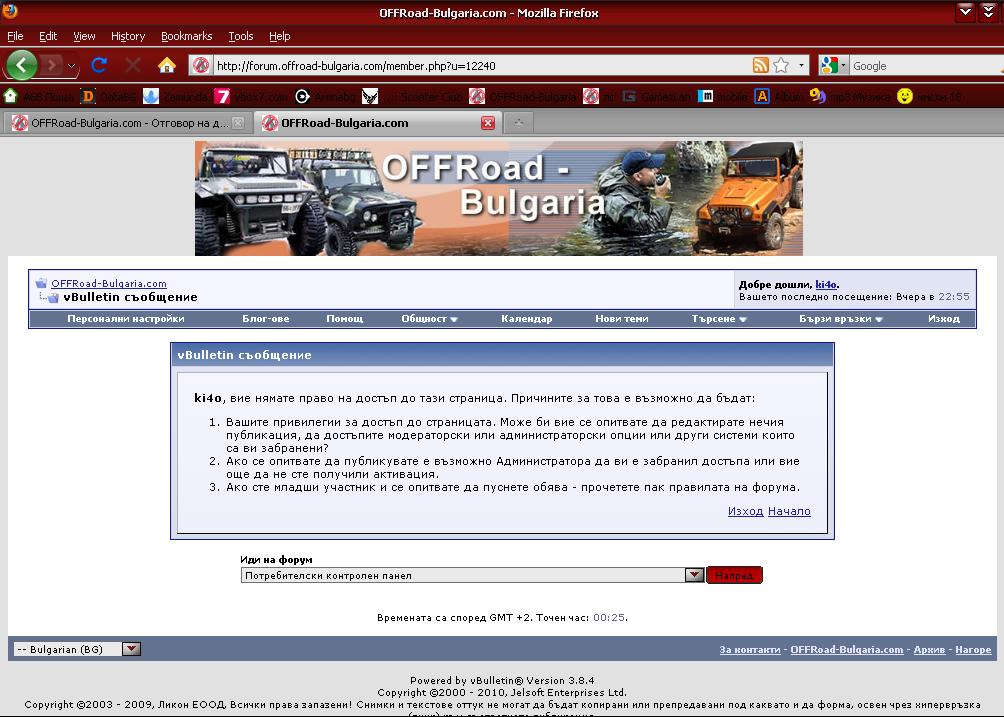Click the orange RSS feed icon
This screenshot has width=1004, height=717.
tap(761, 65)
